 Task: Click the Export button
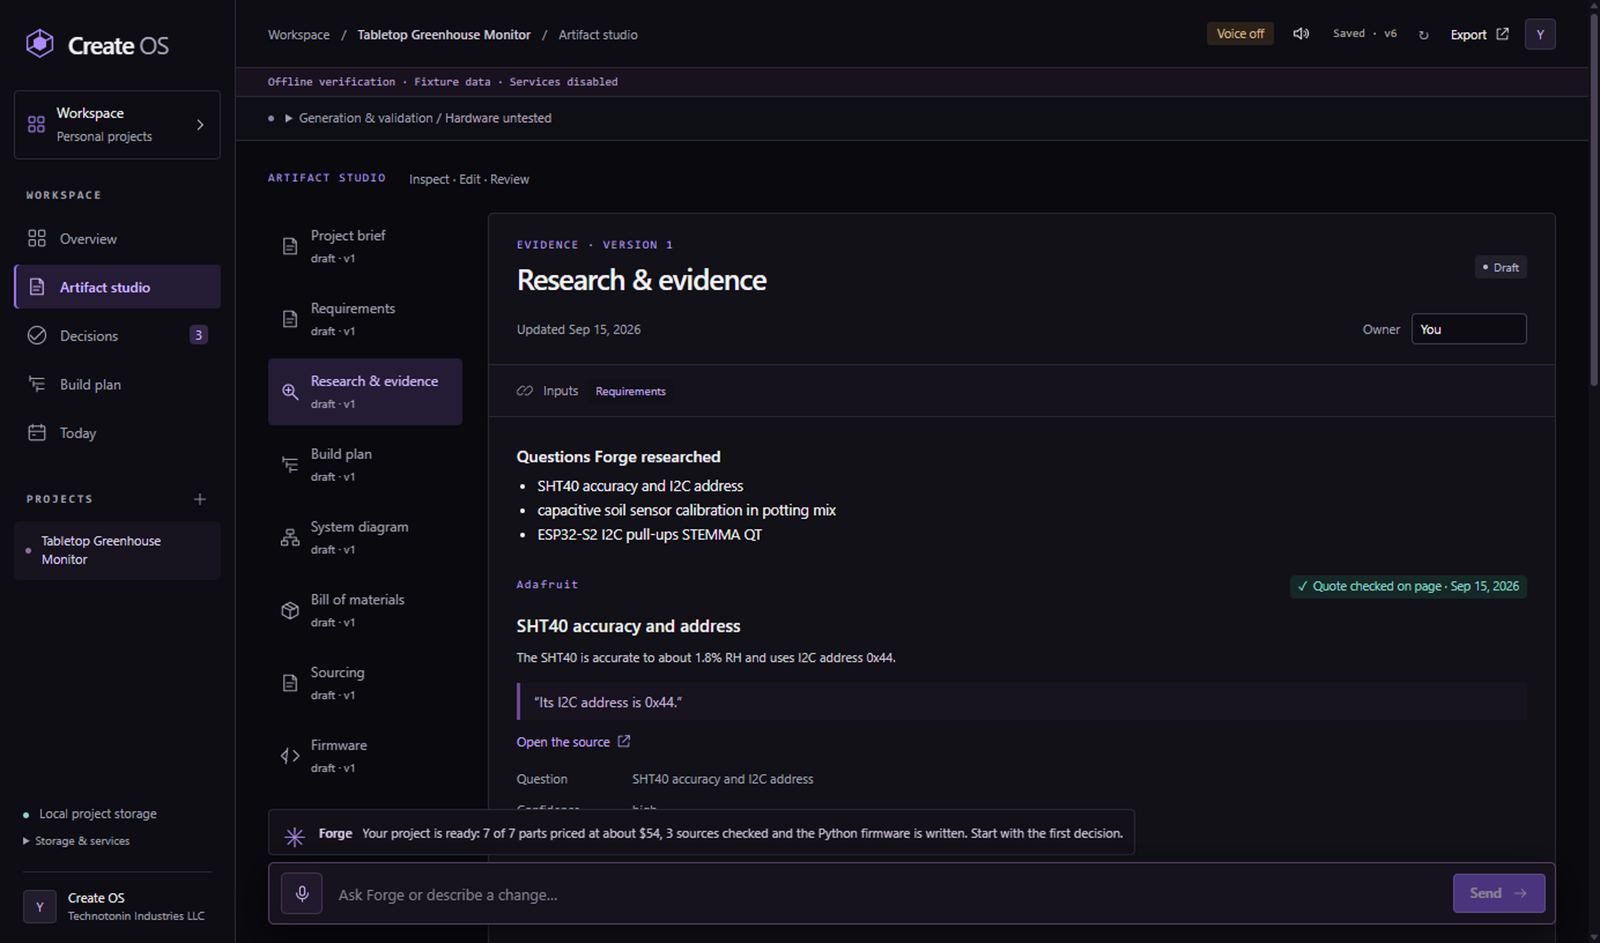tap(1479, 34)
